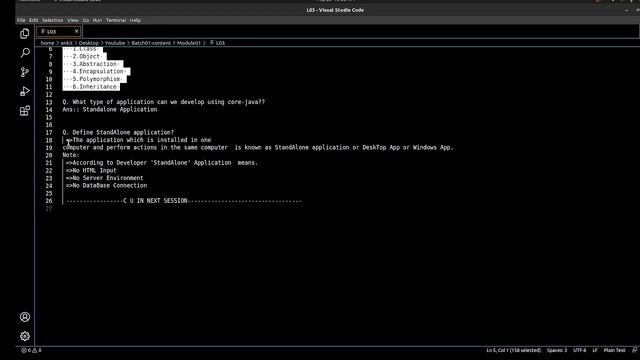The image size is (640, 360).
Task: Click the line '=>No Server Environment'
Action: click(104, 178)
